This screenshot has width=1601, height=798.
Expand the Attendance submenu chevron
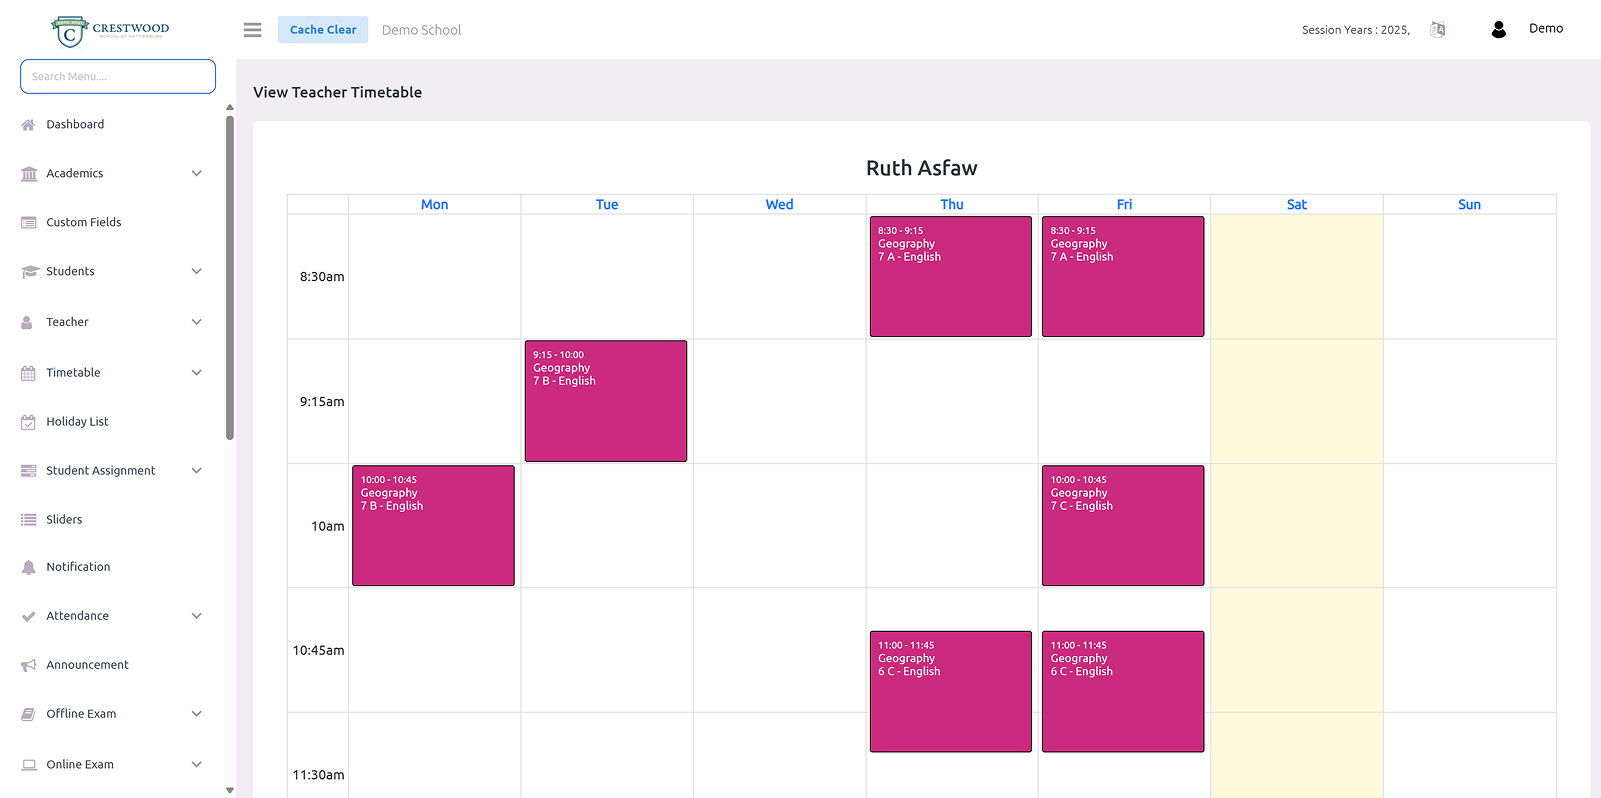coord(197,616)
